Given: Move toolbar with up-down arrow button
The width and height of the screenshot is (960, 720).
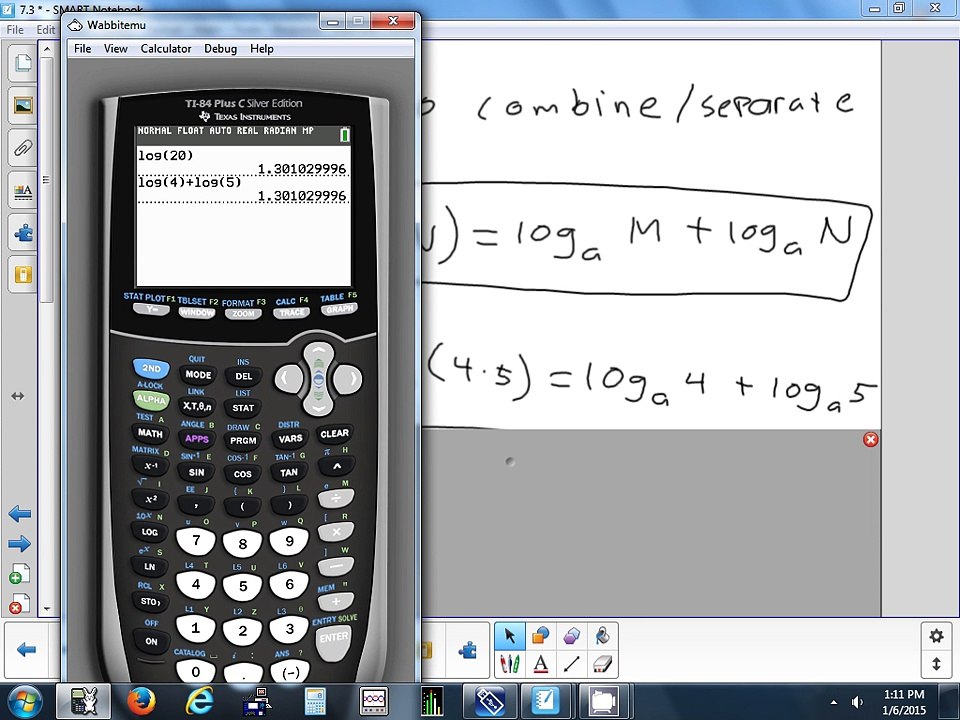Looking at the screenshot, I should tap(936, 664).
